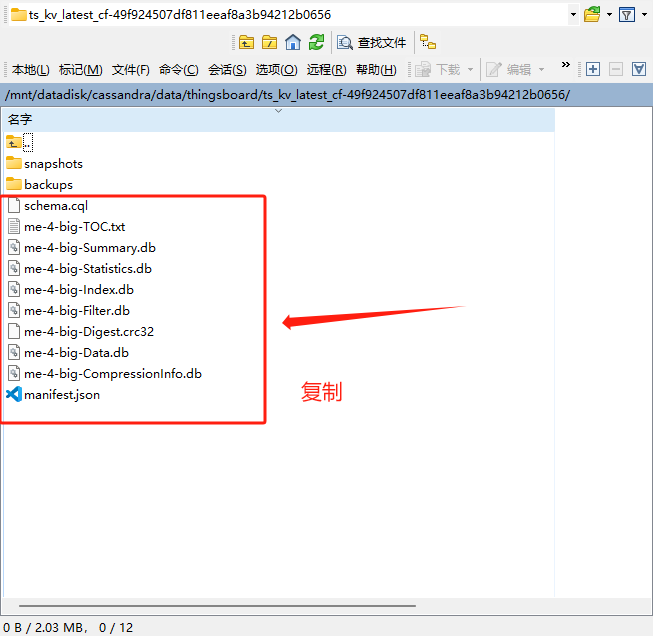This screenshot has width=653, height=636.
Task: Open the 帮助(H) menu
Action: [x=376, y=70]
